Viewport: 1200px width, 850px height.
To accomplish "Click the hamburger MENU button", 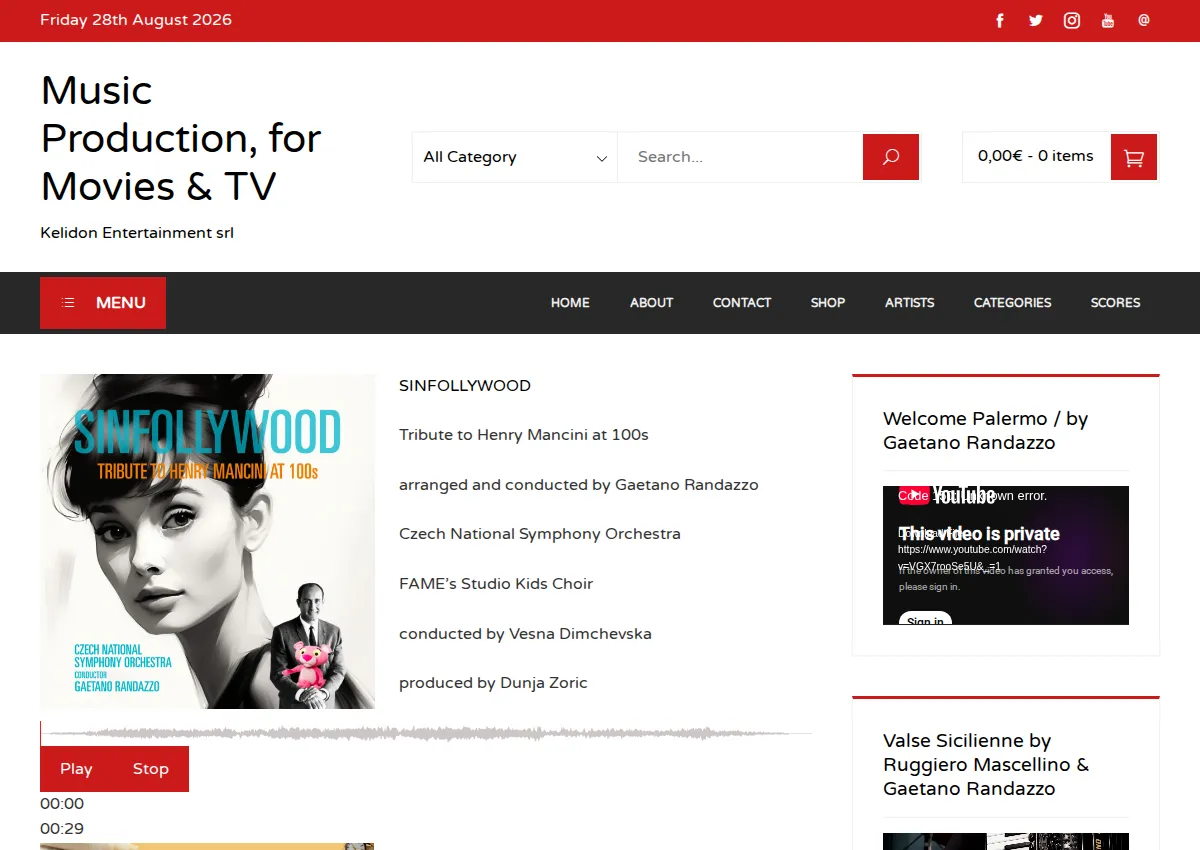I will 103,303.
